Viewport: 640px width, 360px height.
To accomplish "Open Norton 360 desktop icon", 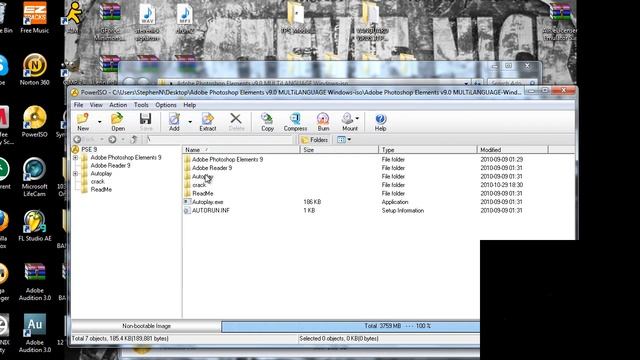I will pyautogui.click(x=34, y=70).
